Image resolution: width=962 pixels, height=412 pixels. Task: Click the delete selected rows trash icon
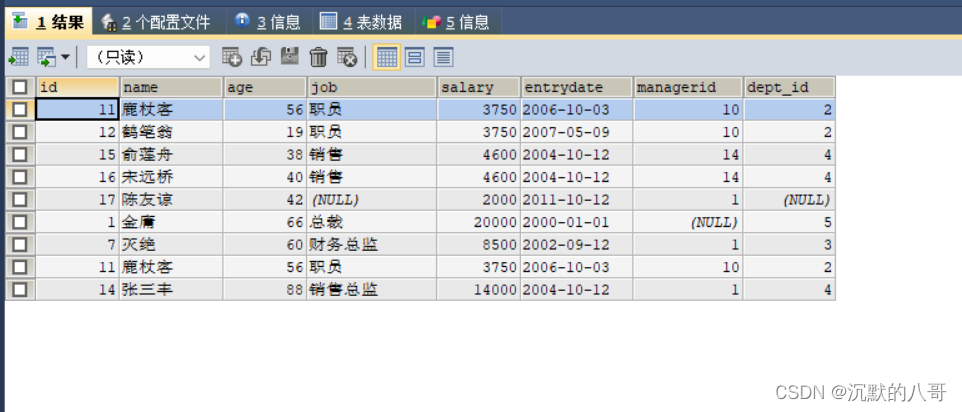pyautogui.click(x=318, y=57)
